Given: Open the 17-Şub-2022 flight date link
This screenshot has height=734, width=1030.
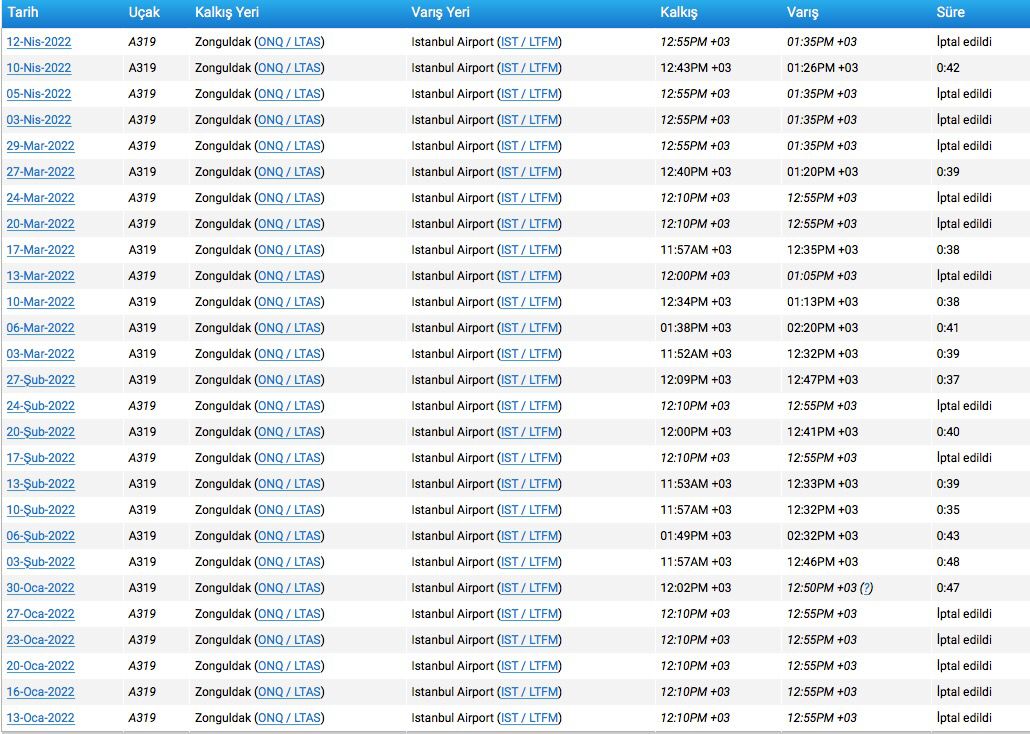Looking at the screenshot, I should click(x=41, y=458).
